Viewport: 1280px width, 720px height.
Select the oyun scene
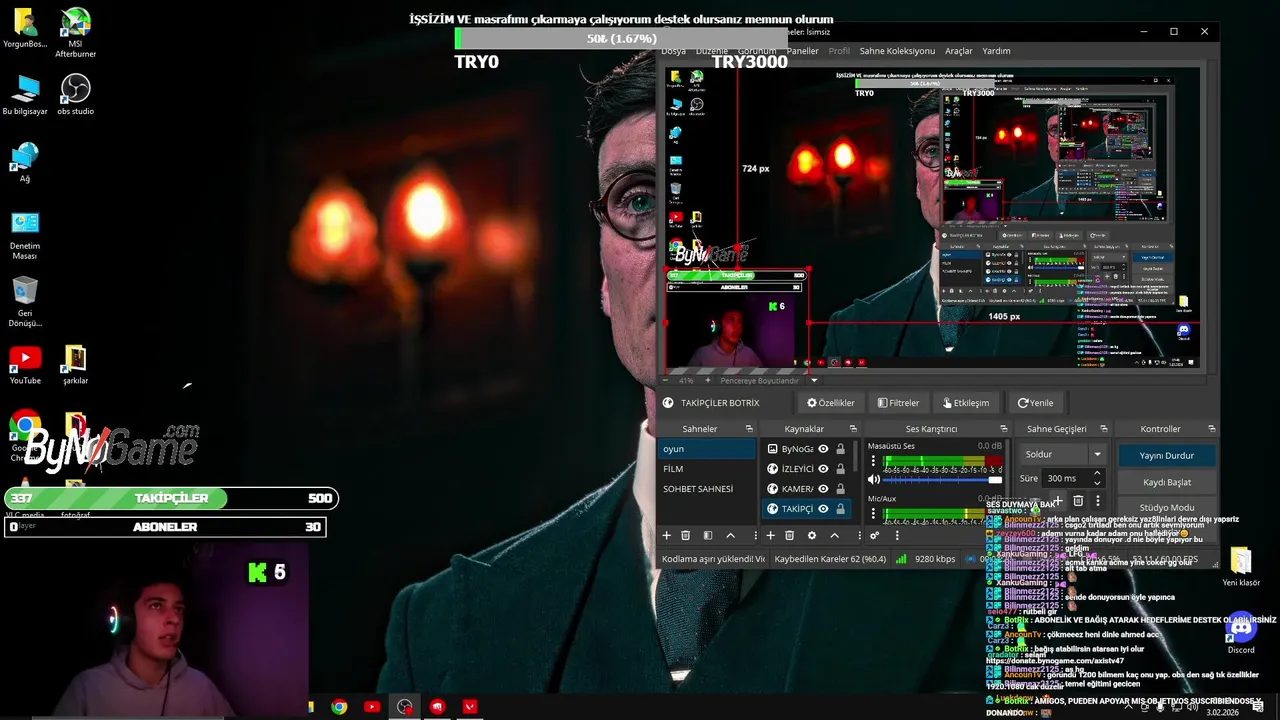[x=707, y=449]
